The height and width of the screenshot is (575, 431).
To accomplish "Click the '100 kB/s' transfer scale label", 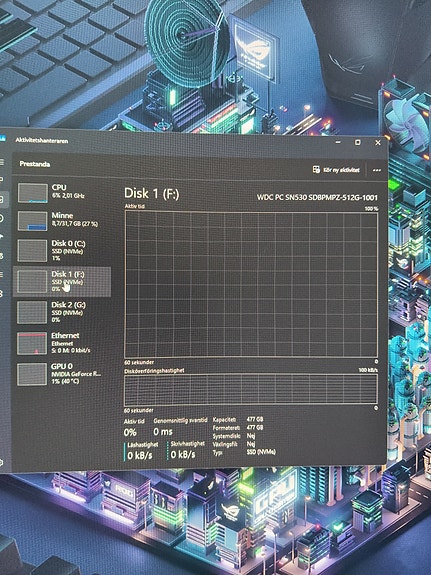I will 368,370.
